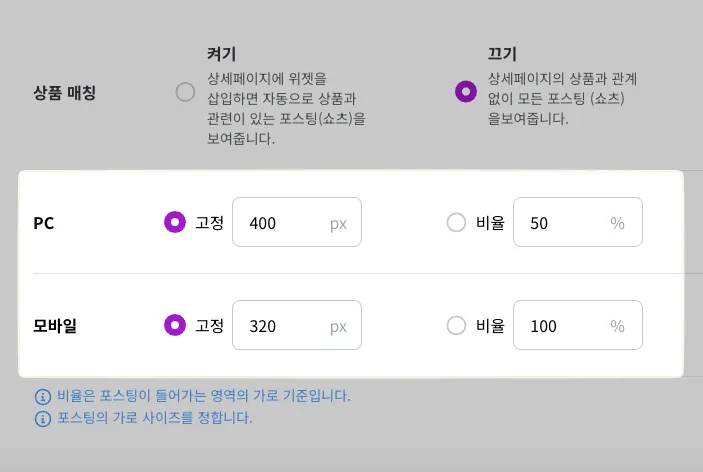Click the 켜기 option heading text
This screenshot has width=703, height=472.
click(x=221, y=54)
